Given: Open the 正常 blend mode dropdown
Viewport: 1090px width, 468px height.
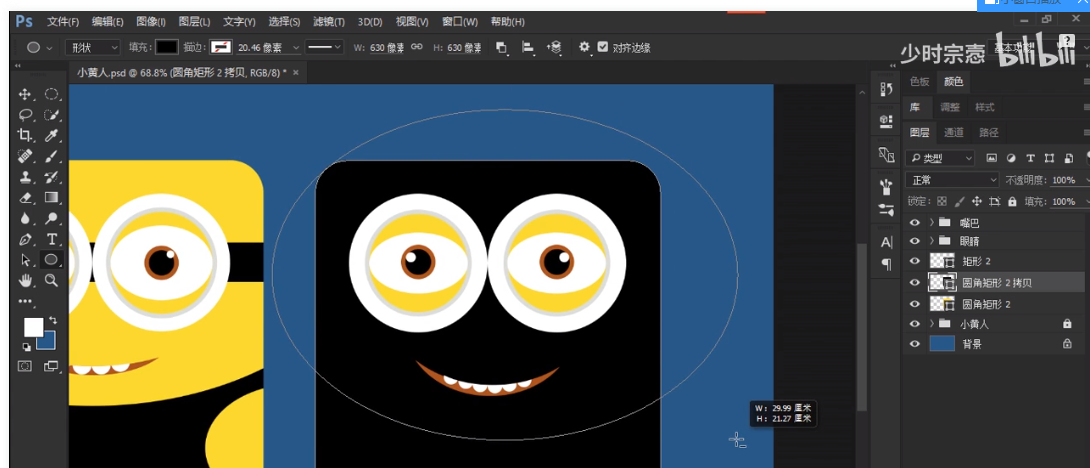Looking at the screenshot, I should (951, 180).
